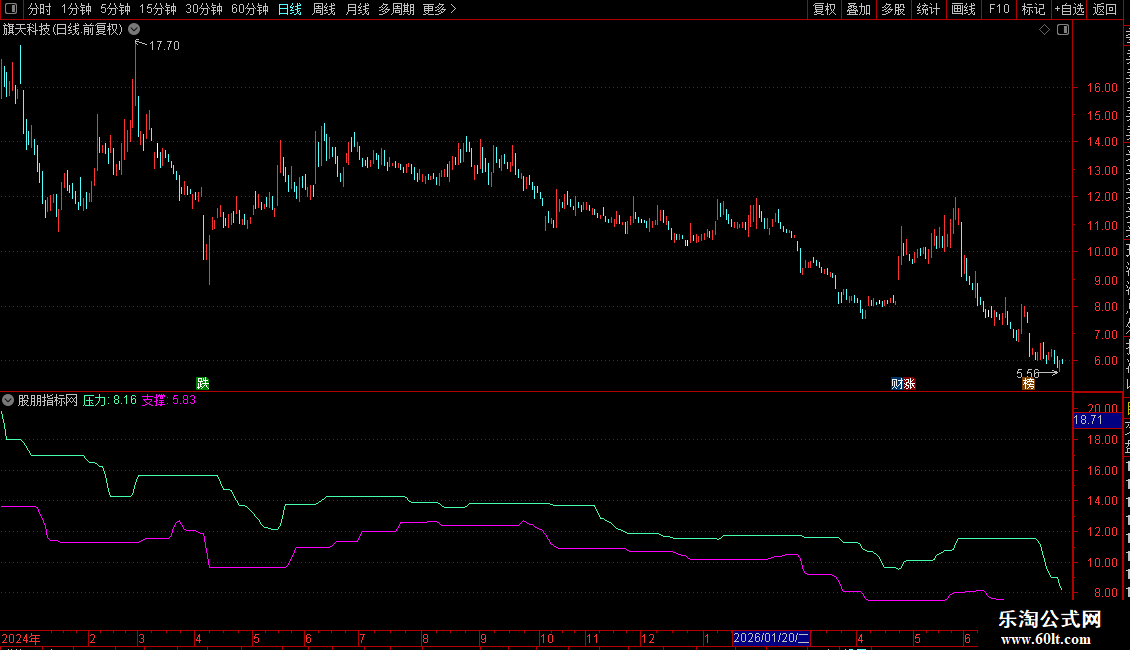Toggle the chart panel layout icon
This screenshot has height=650, width=1130.
tap(1063, 30)
